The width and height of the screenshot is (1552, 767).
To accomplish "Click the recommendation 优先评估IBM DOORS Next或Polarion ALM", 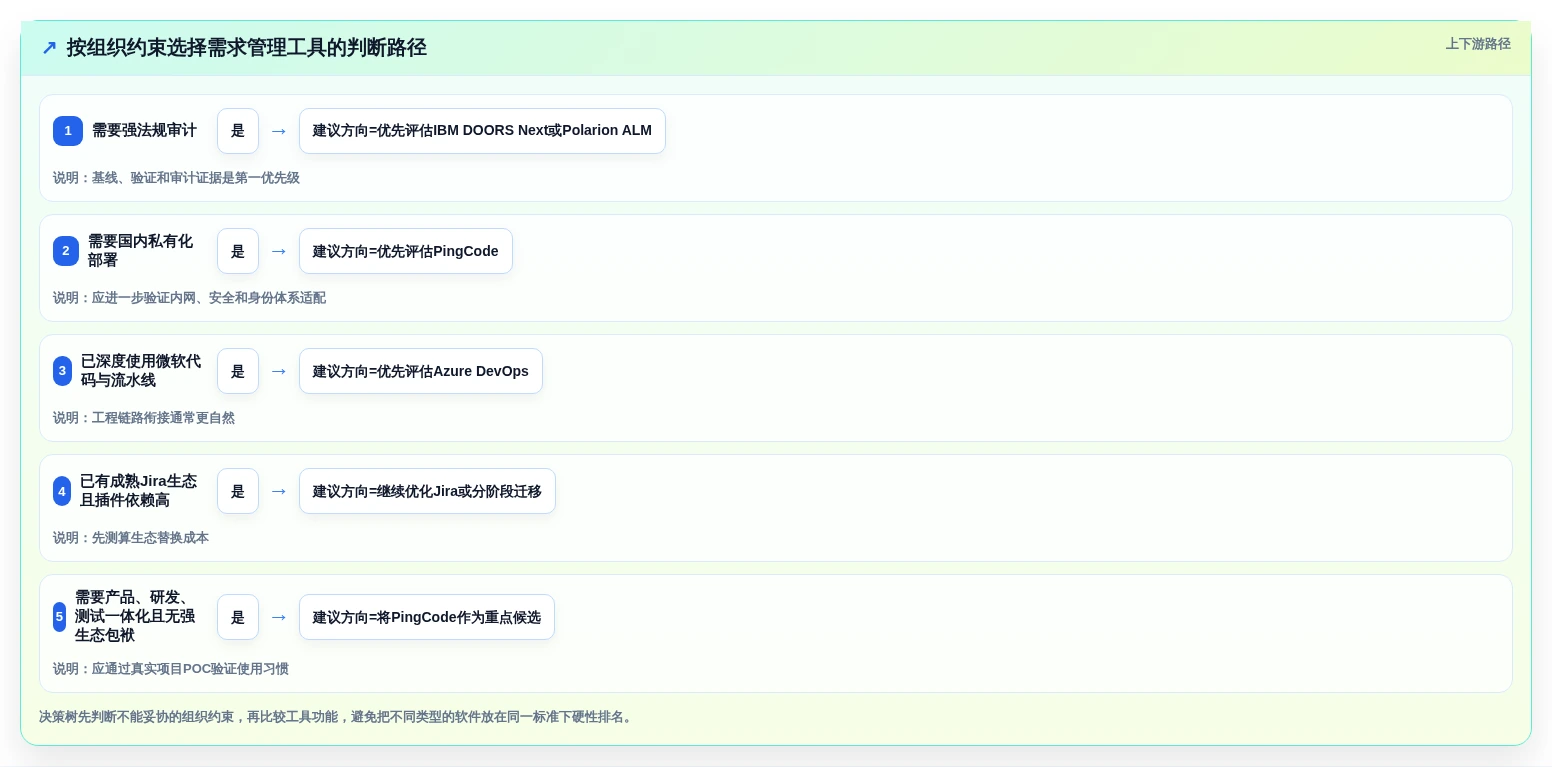I will coord(482,131).
